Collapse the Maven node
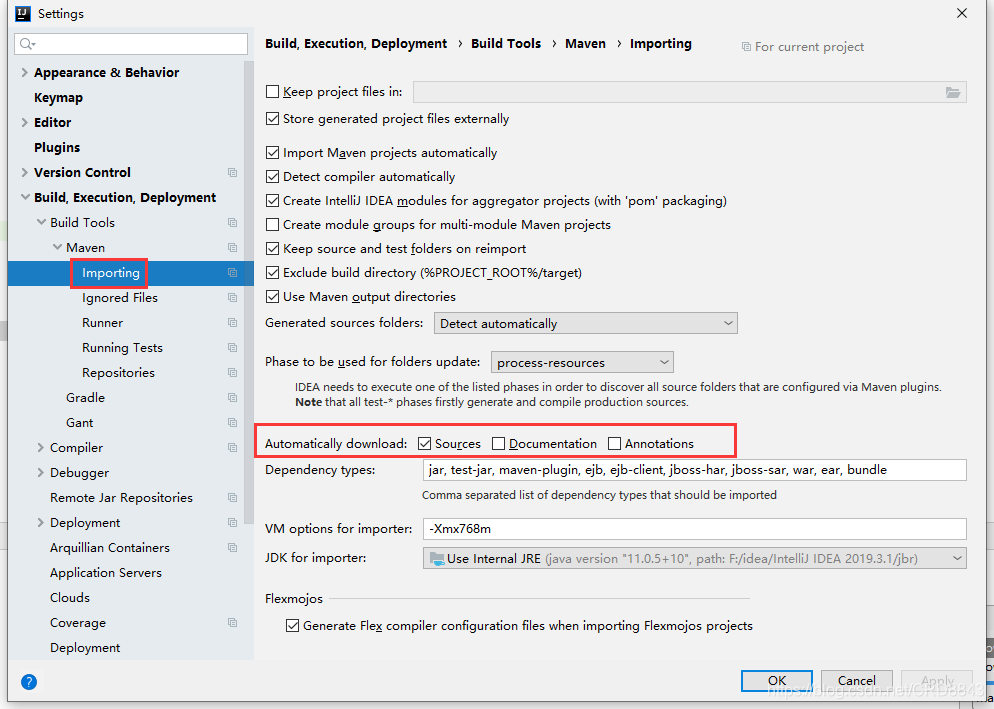Viewport: 994px width, 709px height. tap(57, 247)
